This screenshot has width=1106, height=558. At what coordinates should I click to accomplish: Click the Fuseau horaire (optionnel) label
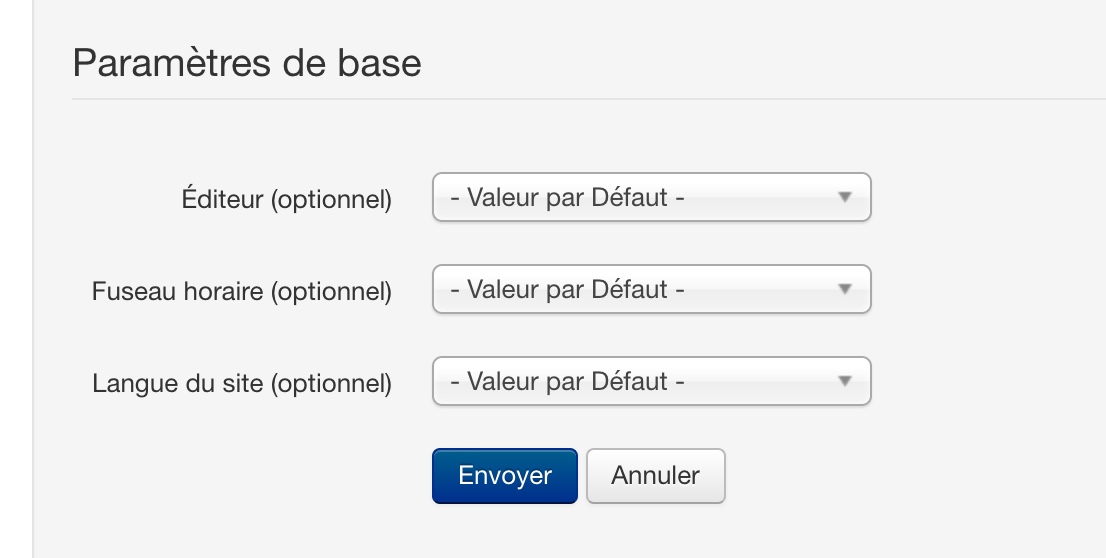pyautogui.click(x=242, y=291)
